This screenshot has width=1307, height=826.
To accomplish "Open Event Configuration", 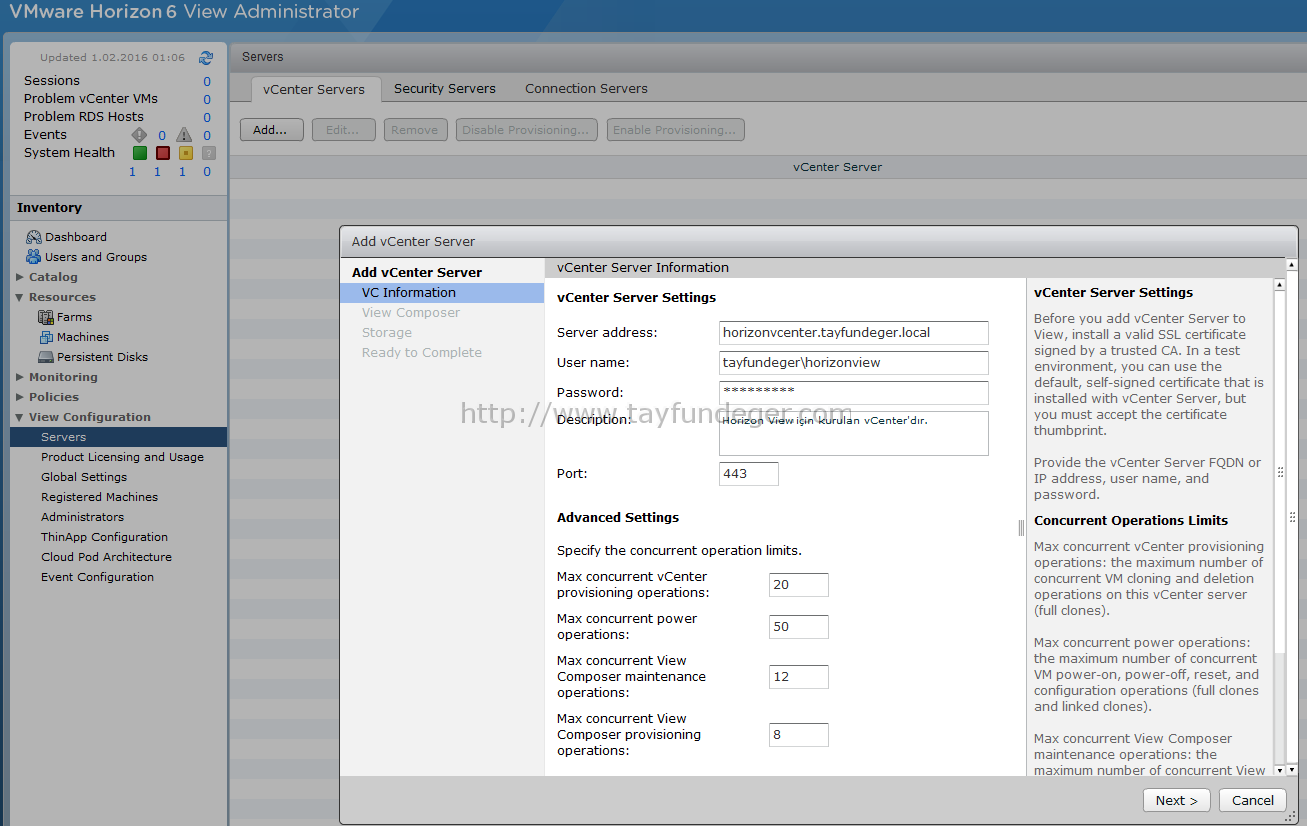I will point(97,577).
